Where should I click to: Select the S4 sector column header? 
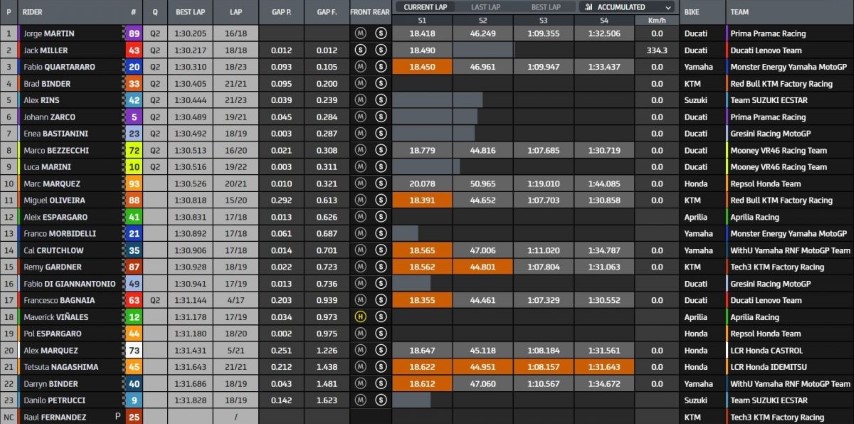604,20
